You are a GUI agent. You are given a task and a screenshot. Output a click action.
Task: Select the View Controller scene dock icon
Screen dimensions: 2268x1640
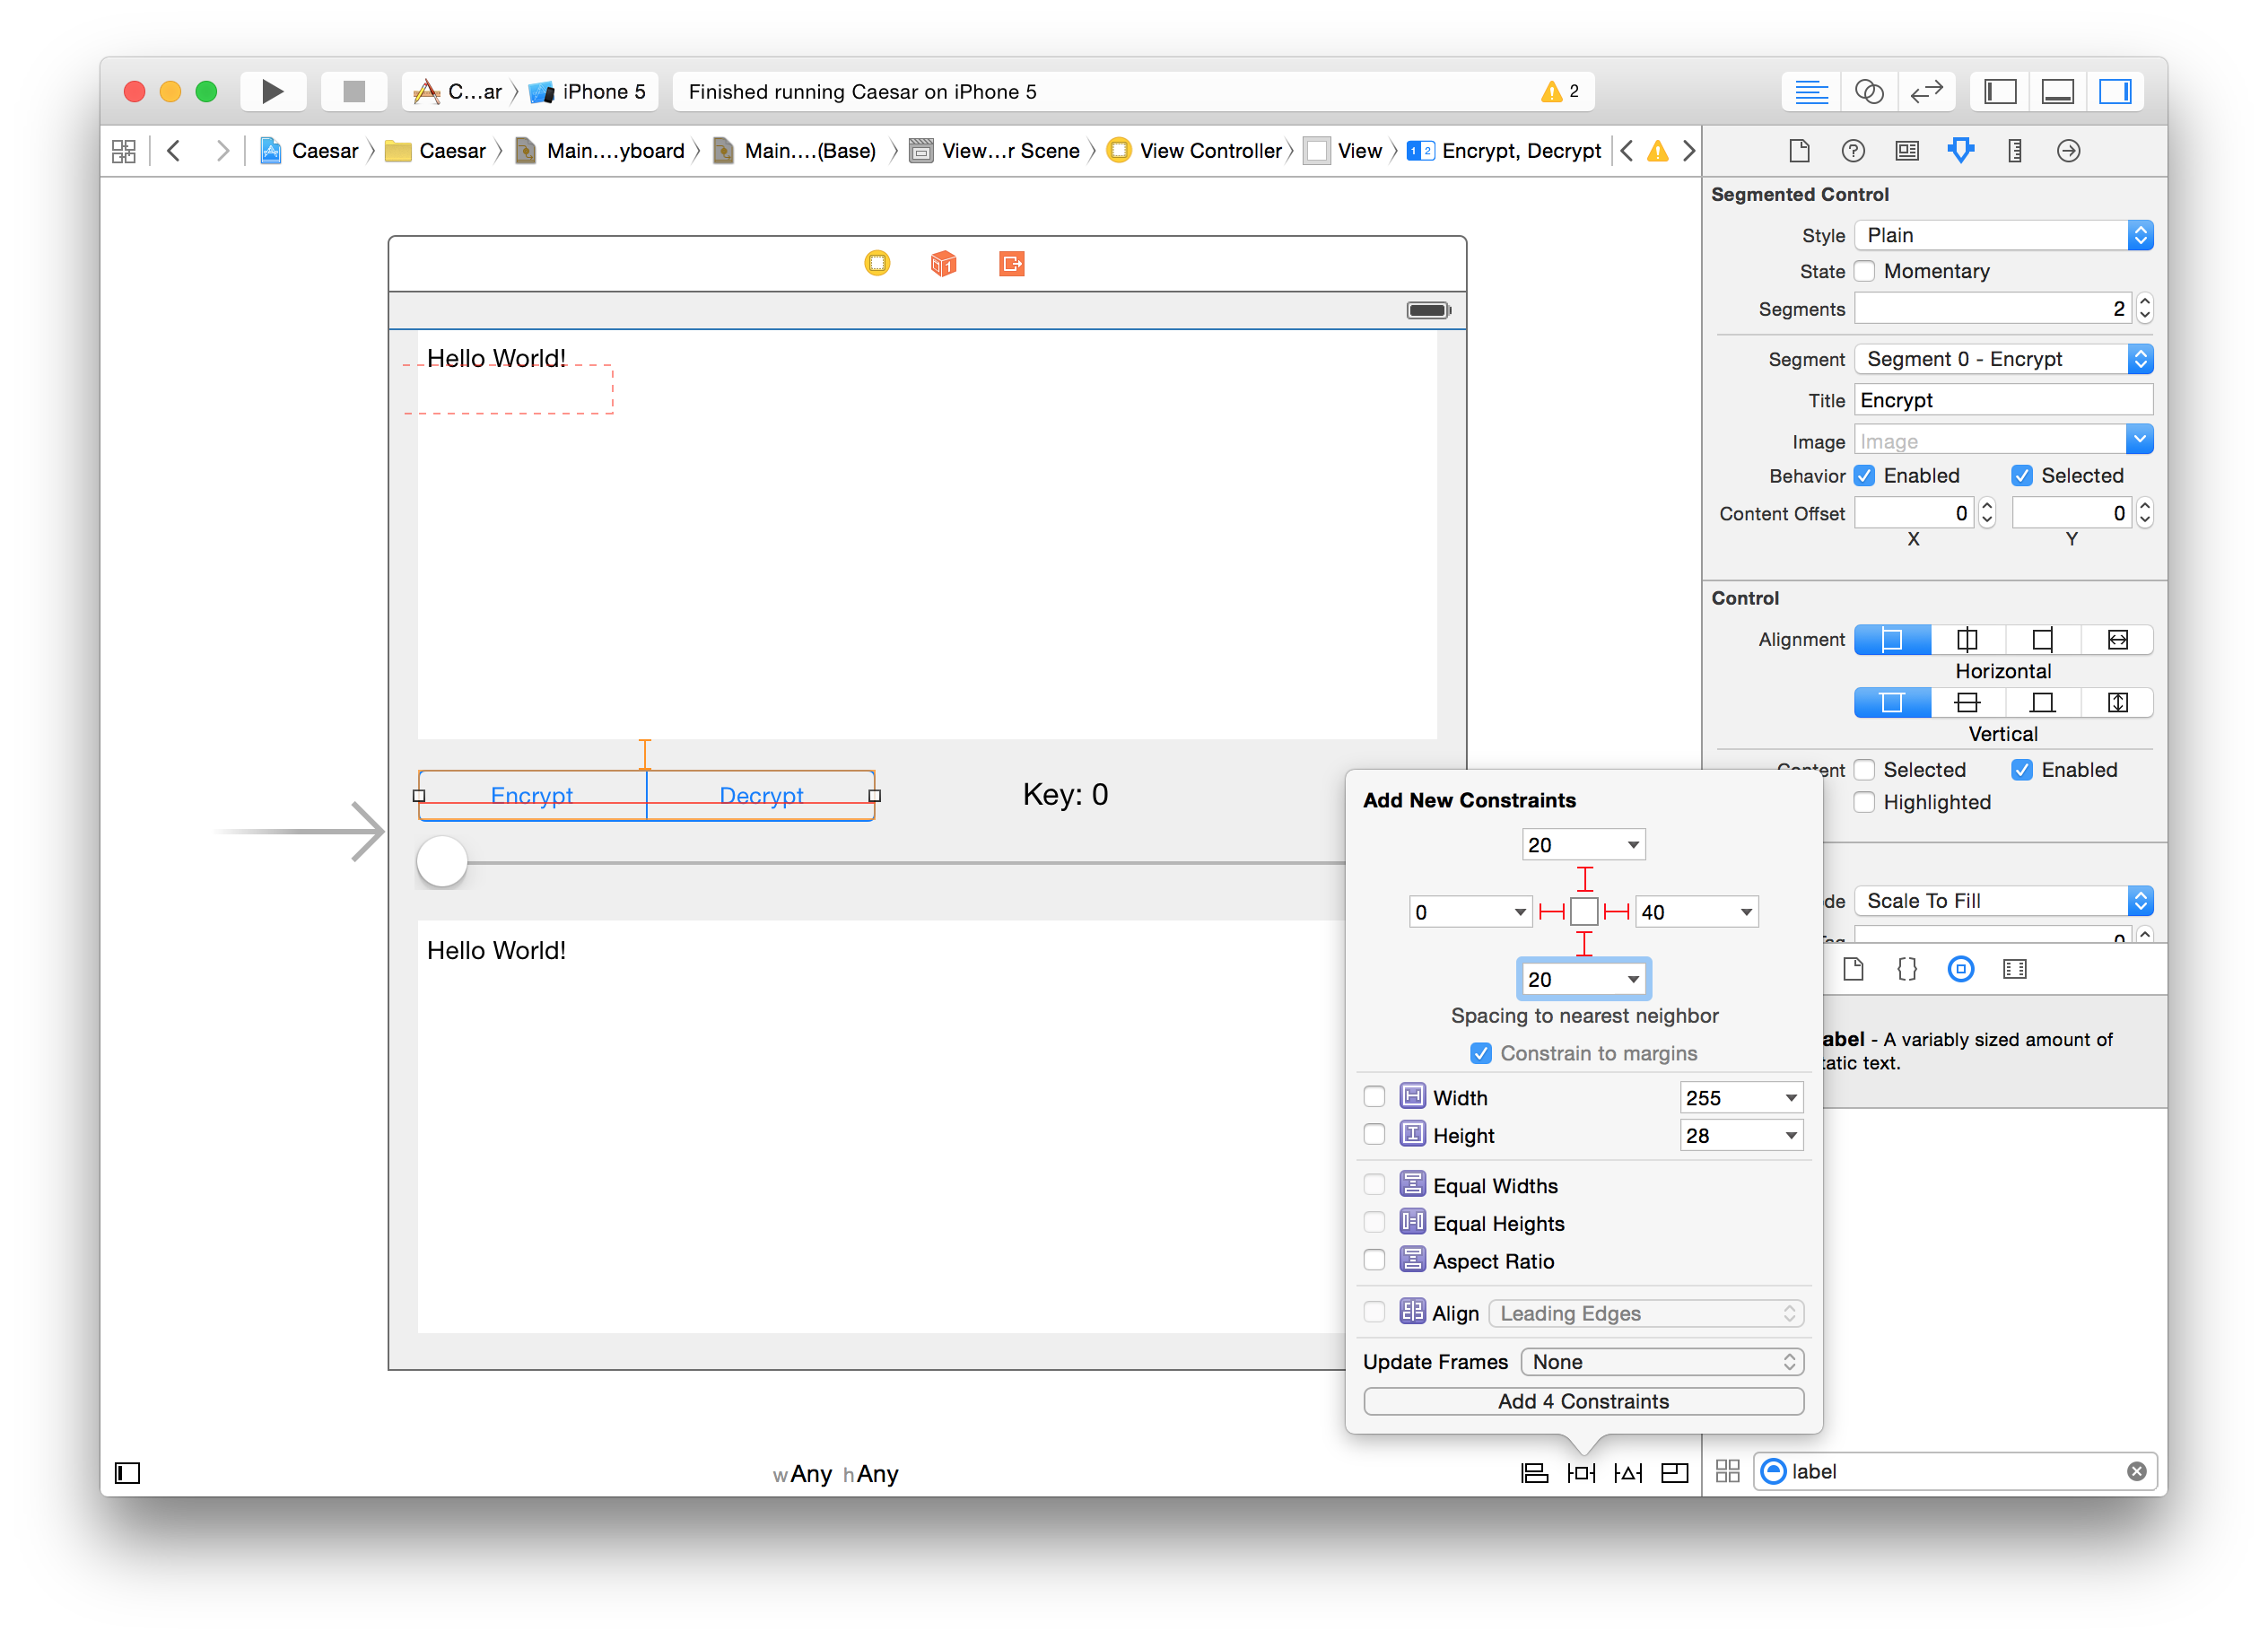877,263
